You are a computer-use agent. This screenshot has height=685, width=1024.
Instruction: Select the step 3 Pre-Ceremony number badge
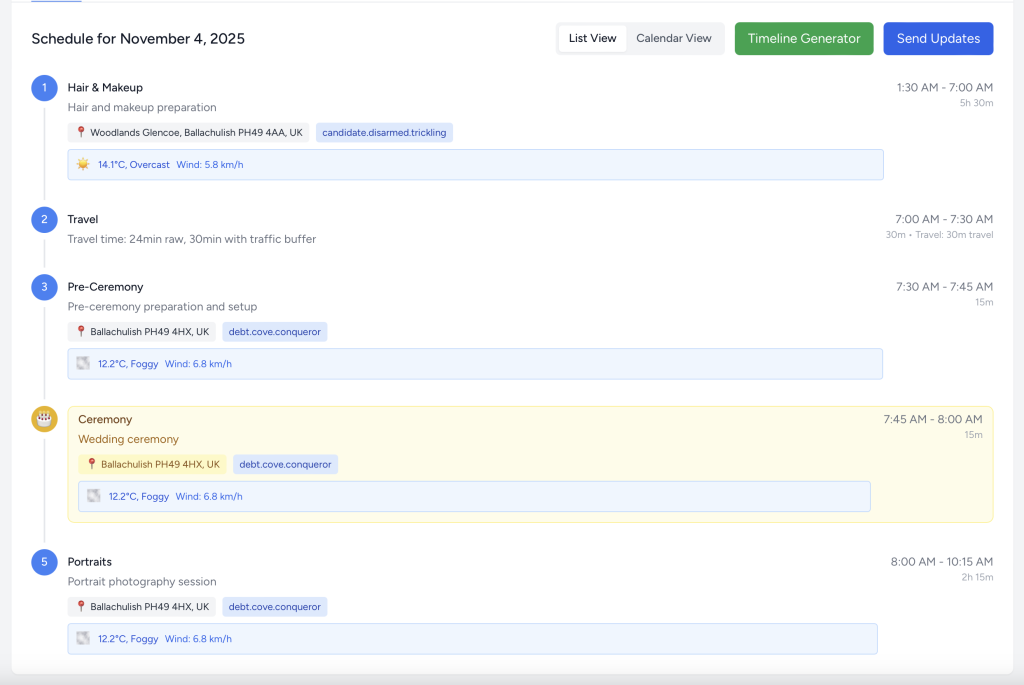44,287
